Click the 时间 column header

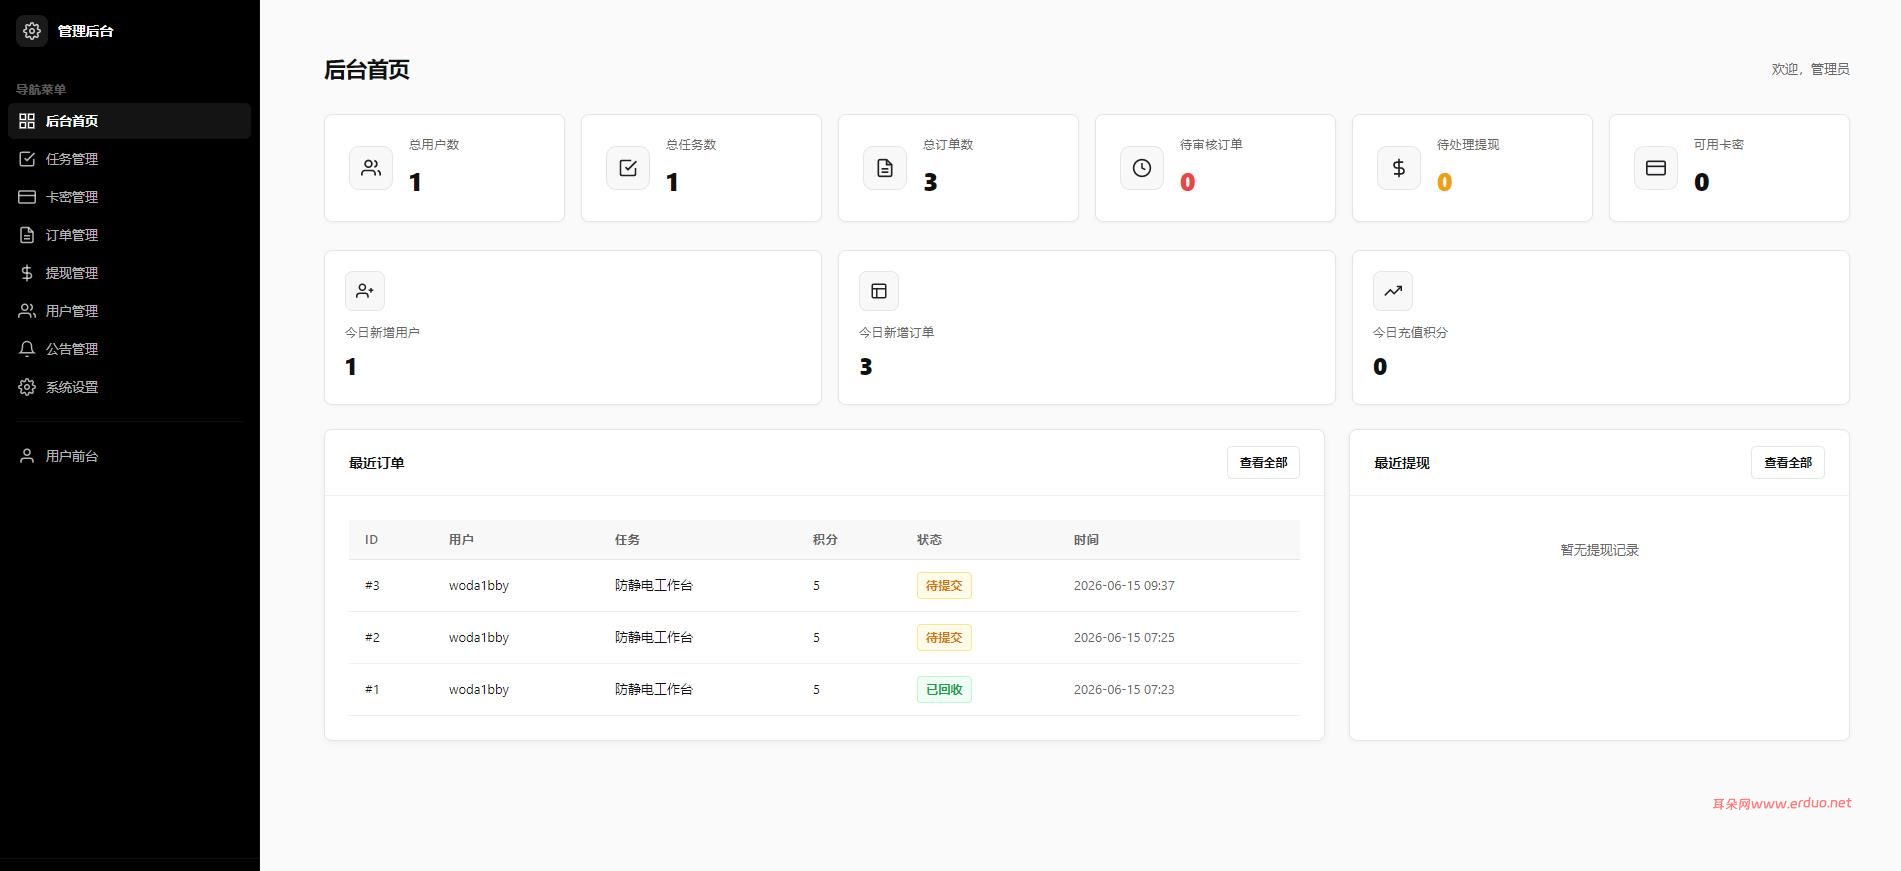(x=1086, y=540)
